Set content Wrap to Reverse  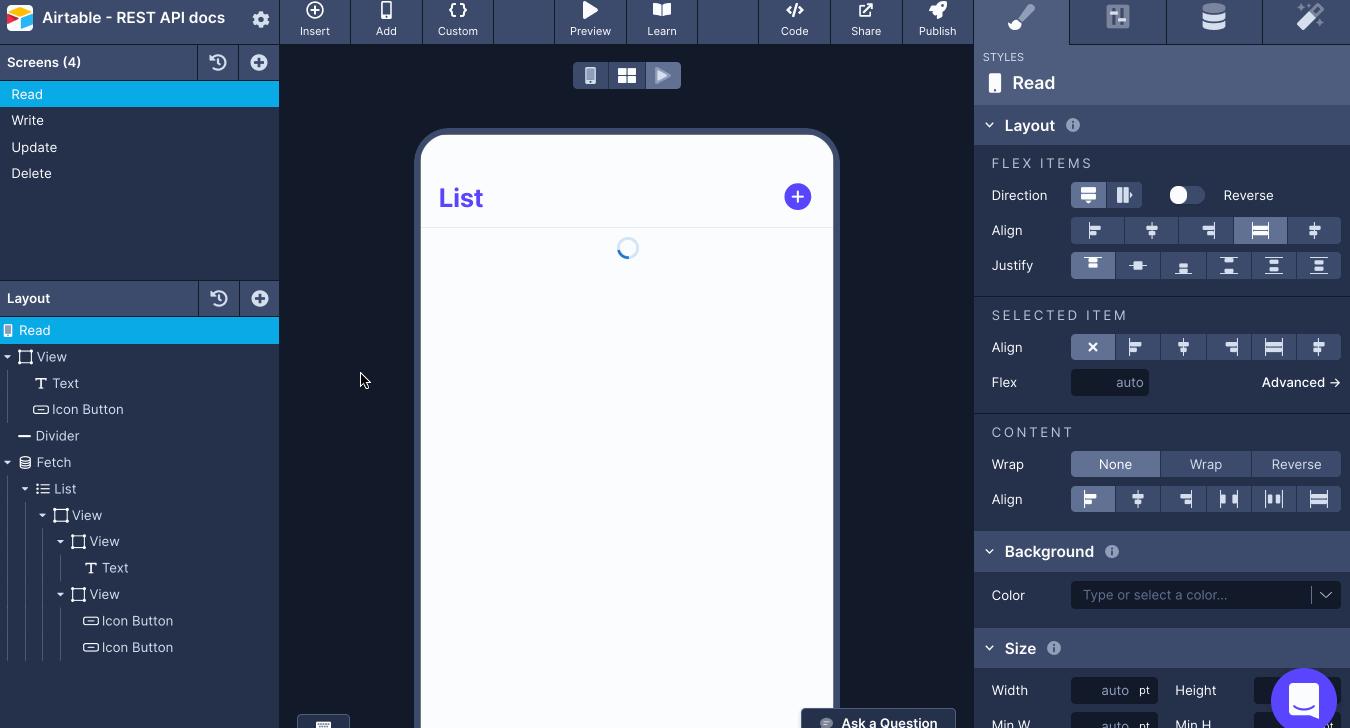[1296, 465]
